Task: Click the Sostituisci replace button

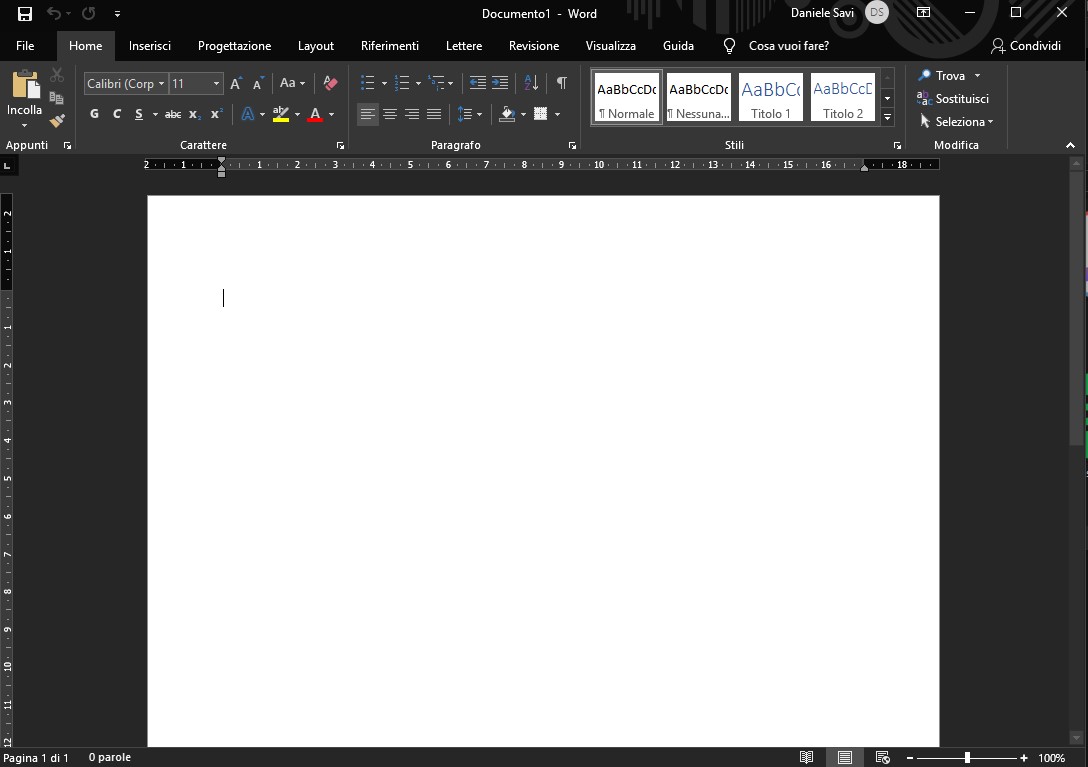Action: click(953, 99)
